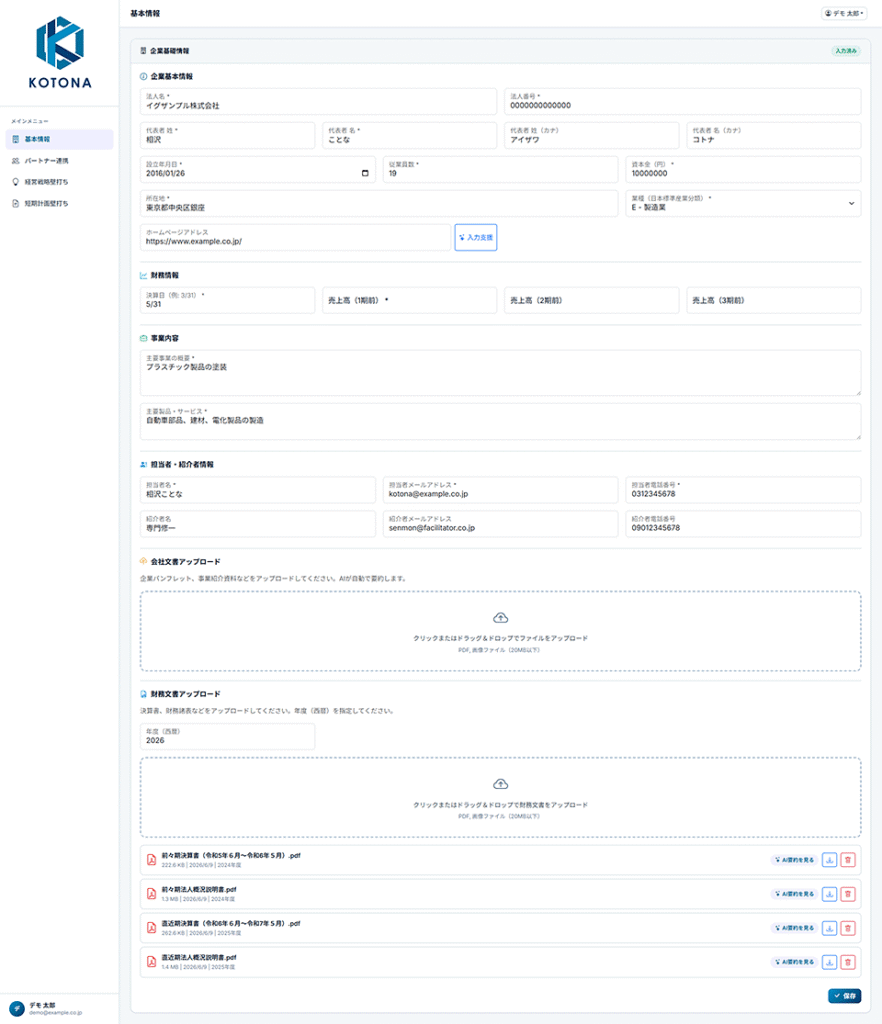
Task: Click the 前々期決算書（令和5年6月〜令和6年5月）.pdf filename
Action: coord(231,856)
